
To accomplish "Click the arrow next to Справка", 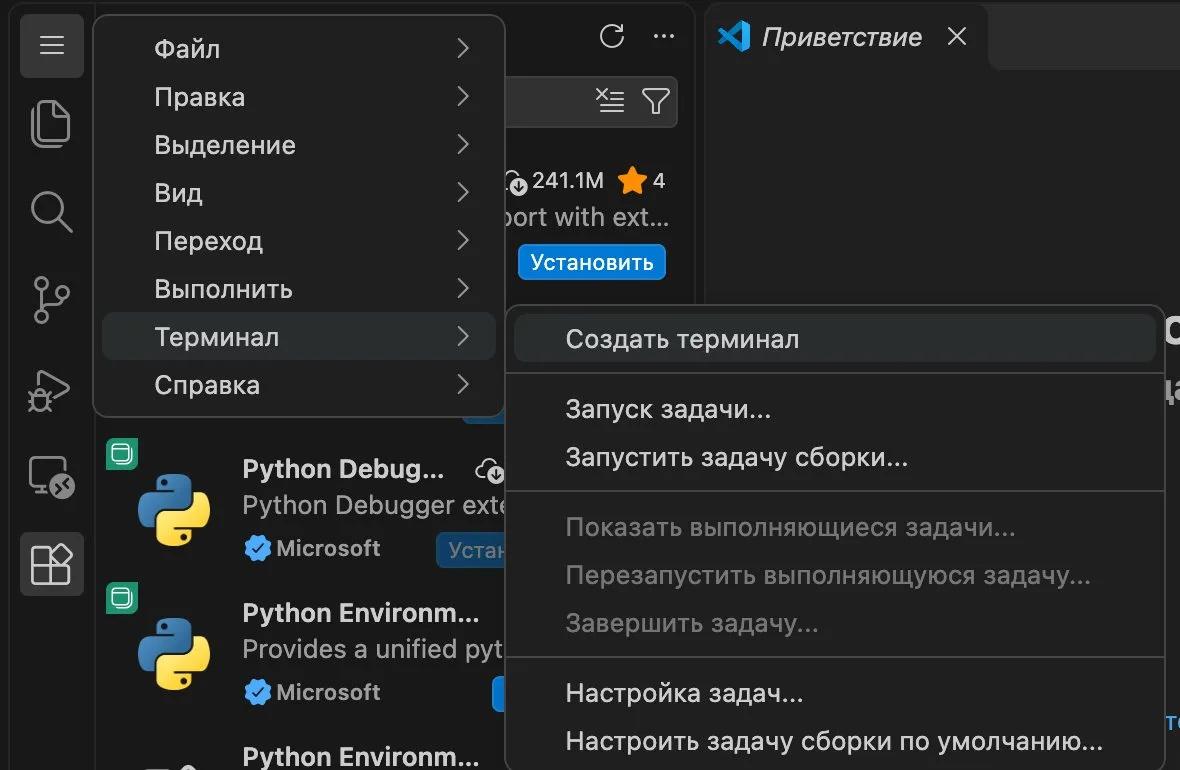I will coord(463,385).
